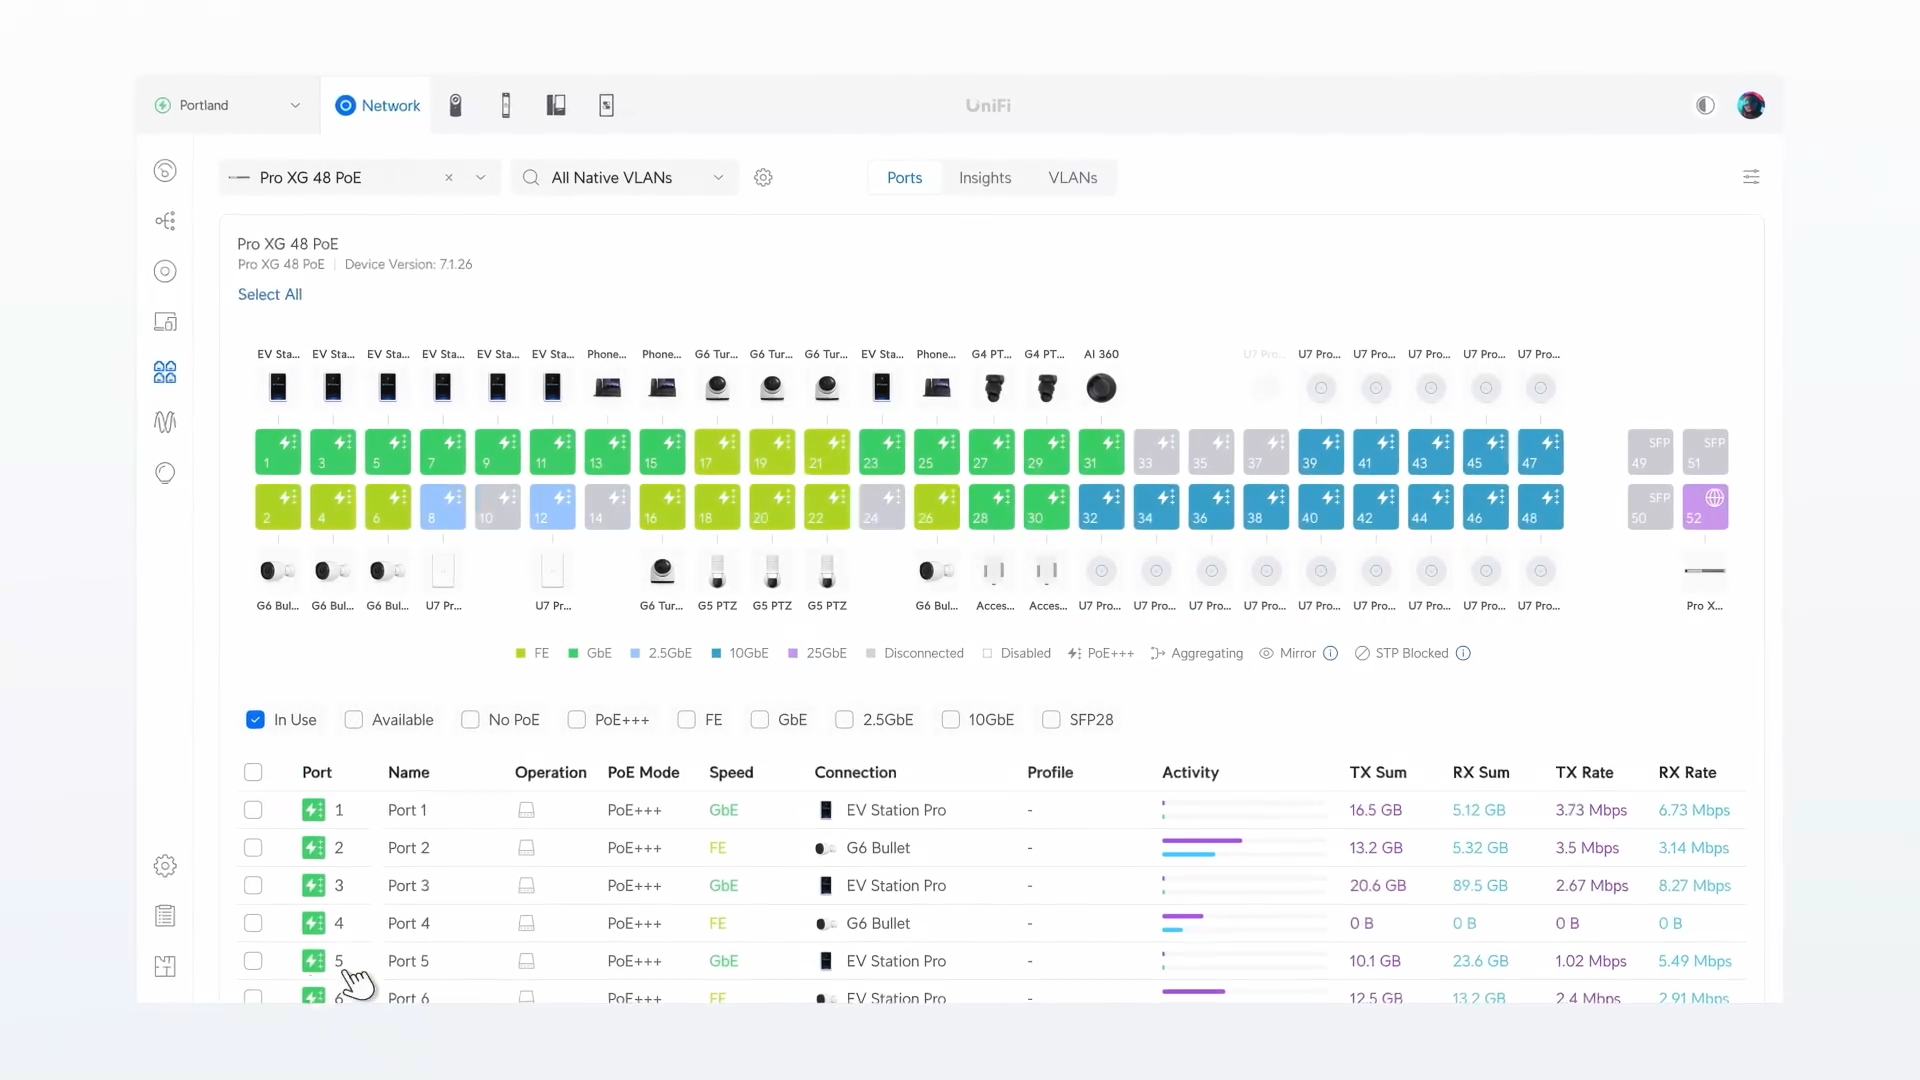Open the UniFi Protect camera app icon
The image size is (1920, 1080).
tap(455, 105)
